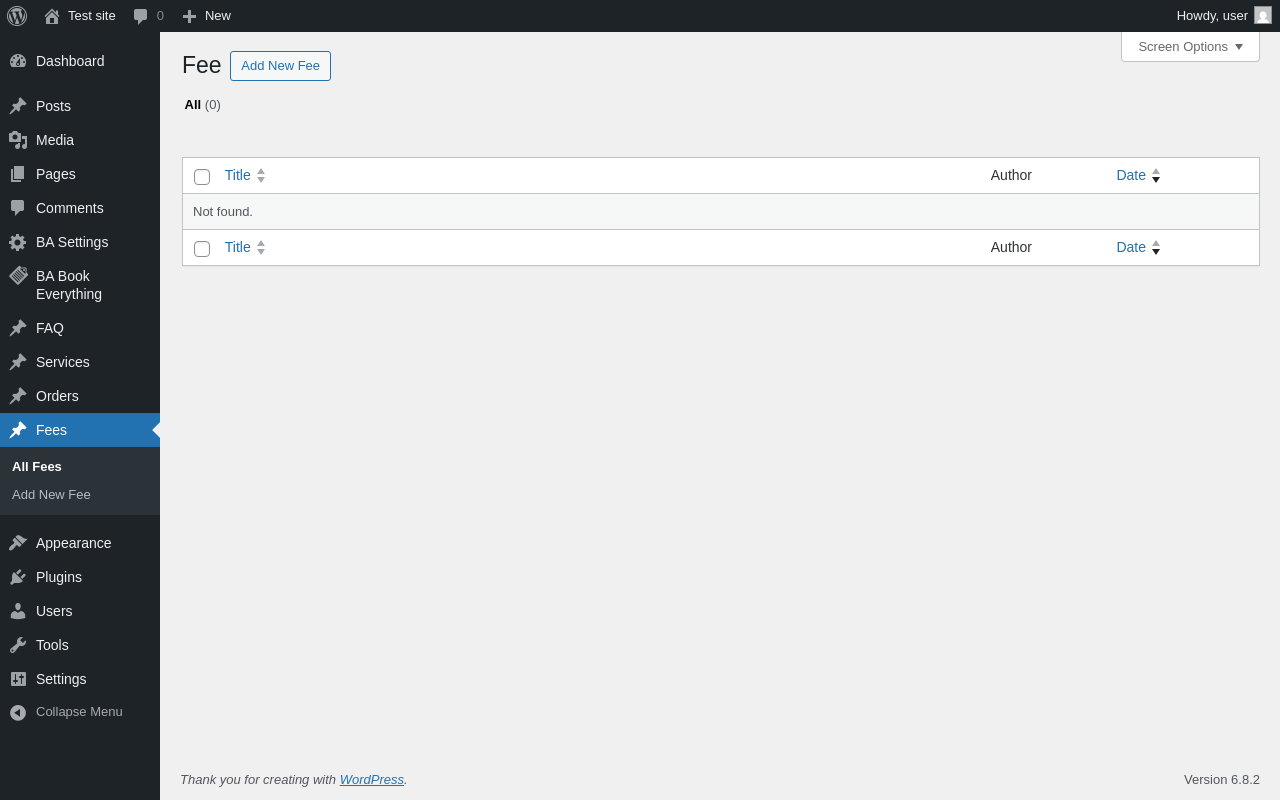Click the Version 6.8.2 footer text
1280x800 pixels.
click(x=1222, y=779)
